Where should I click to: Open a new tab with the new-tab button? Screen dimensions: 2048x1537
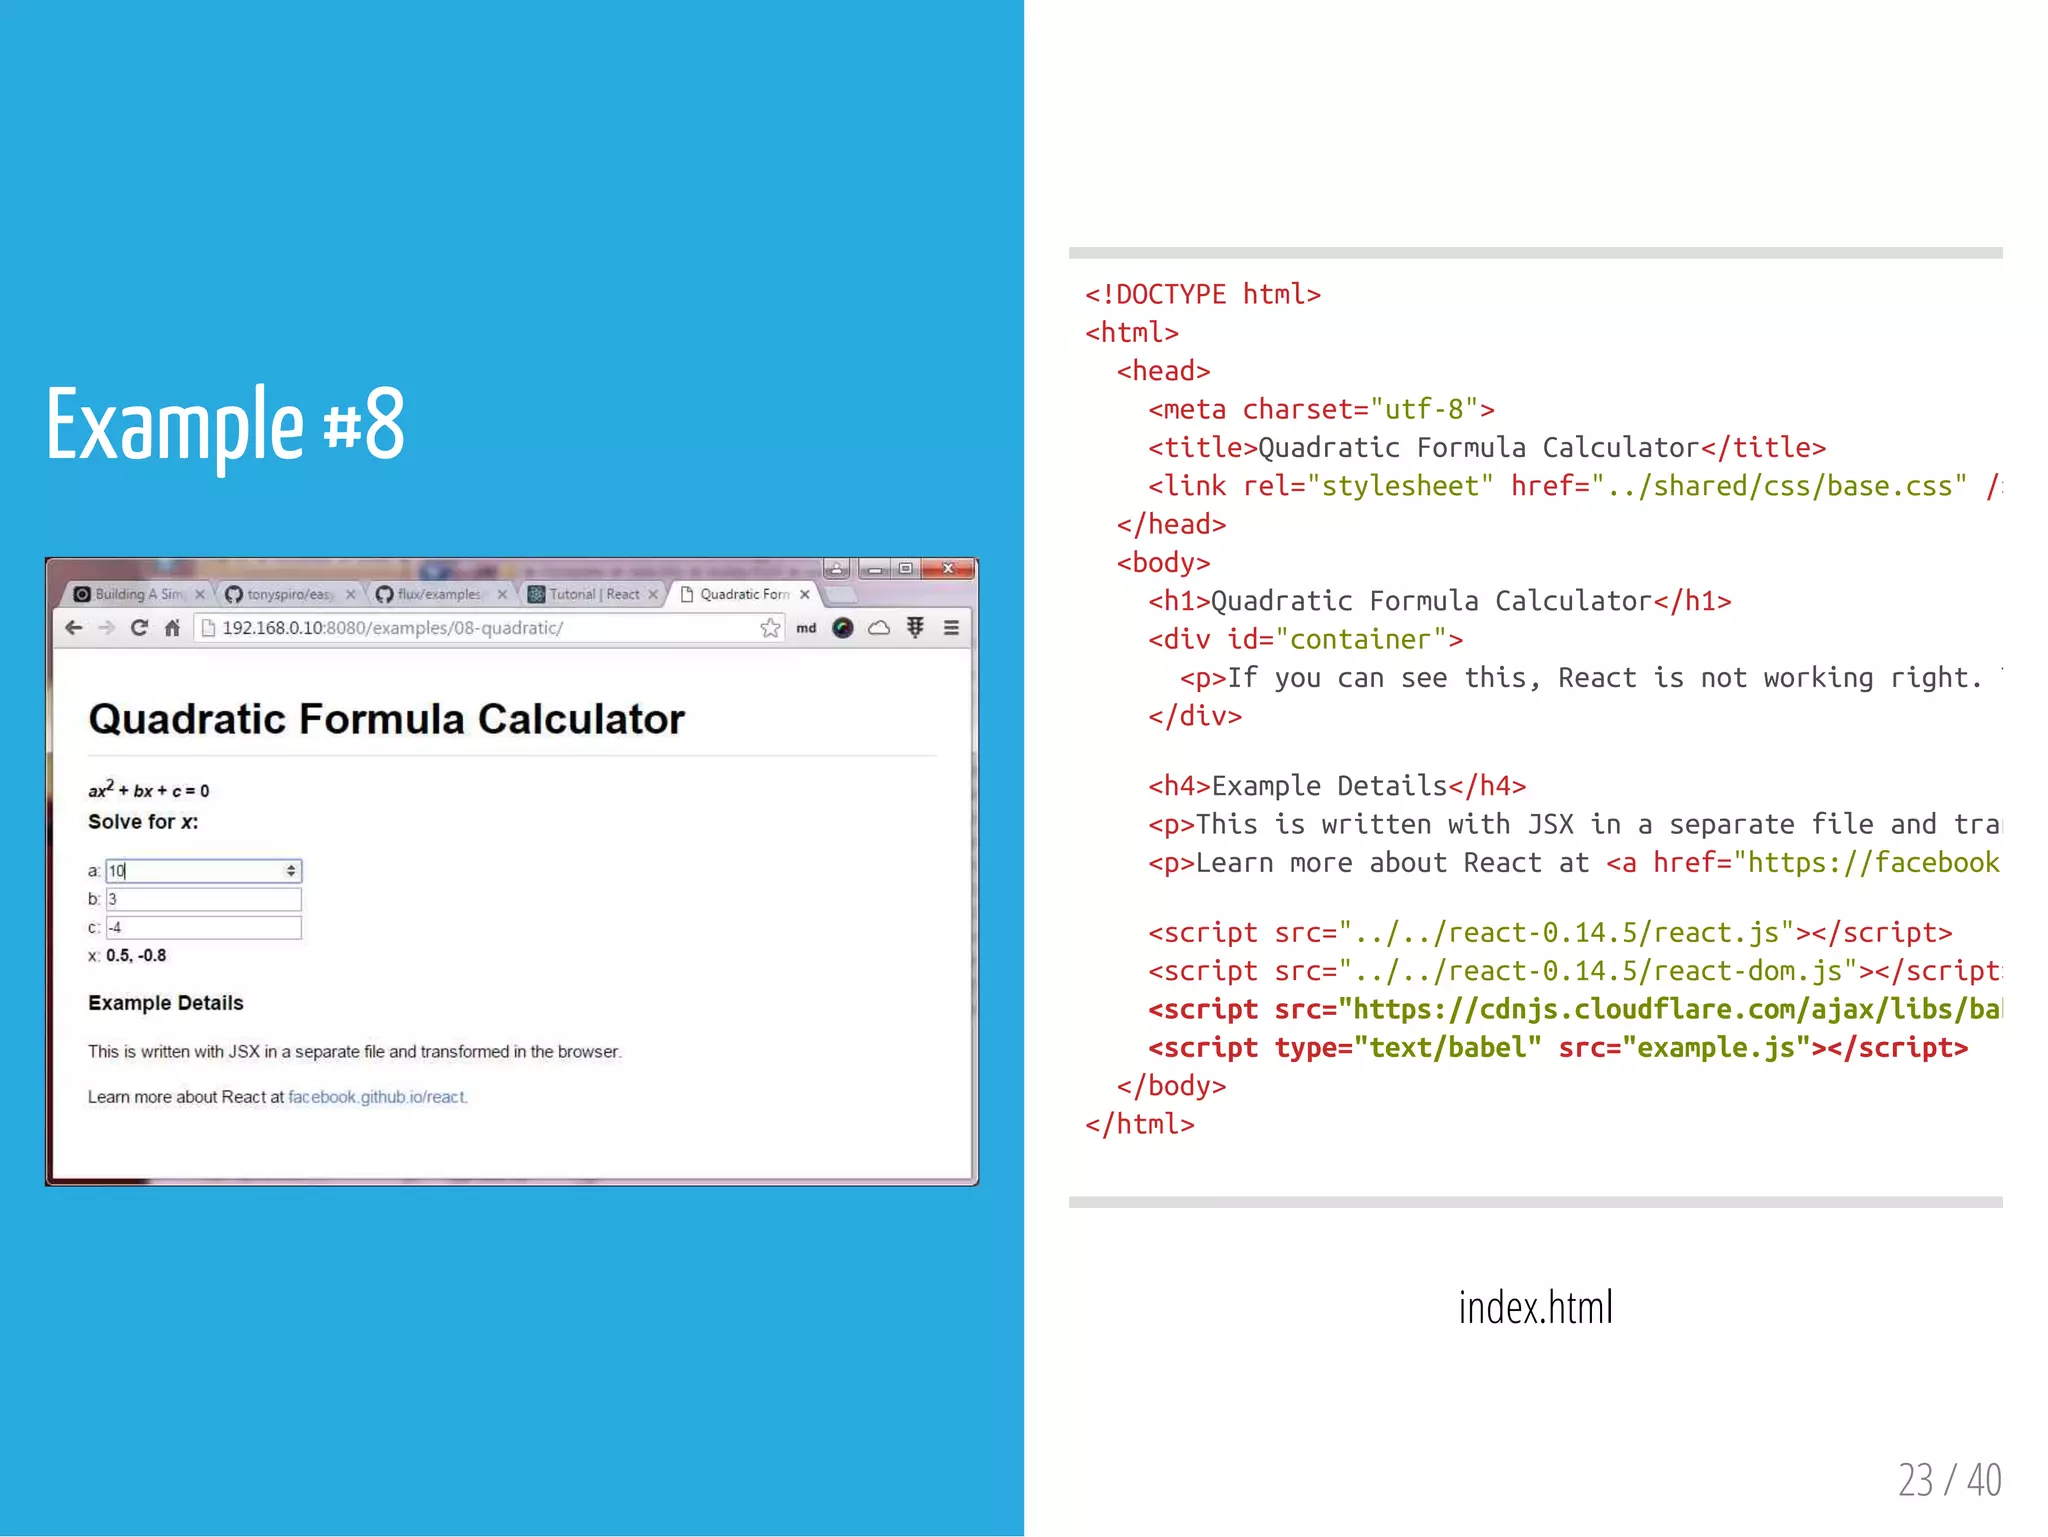pyautogui.click(x=840, y=595)
